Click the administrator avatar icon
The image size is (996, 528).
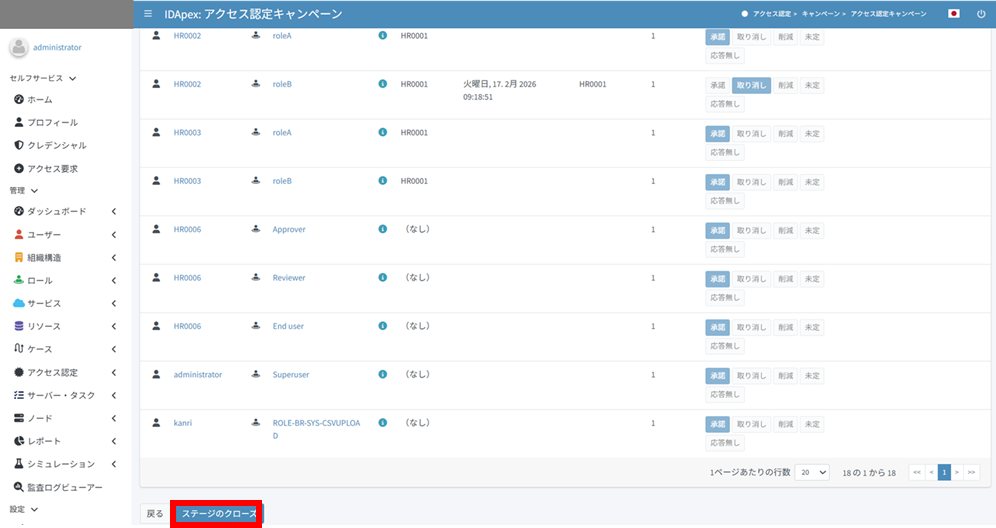coord(18,47)
